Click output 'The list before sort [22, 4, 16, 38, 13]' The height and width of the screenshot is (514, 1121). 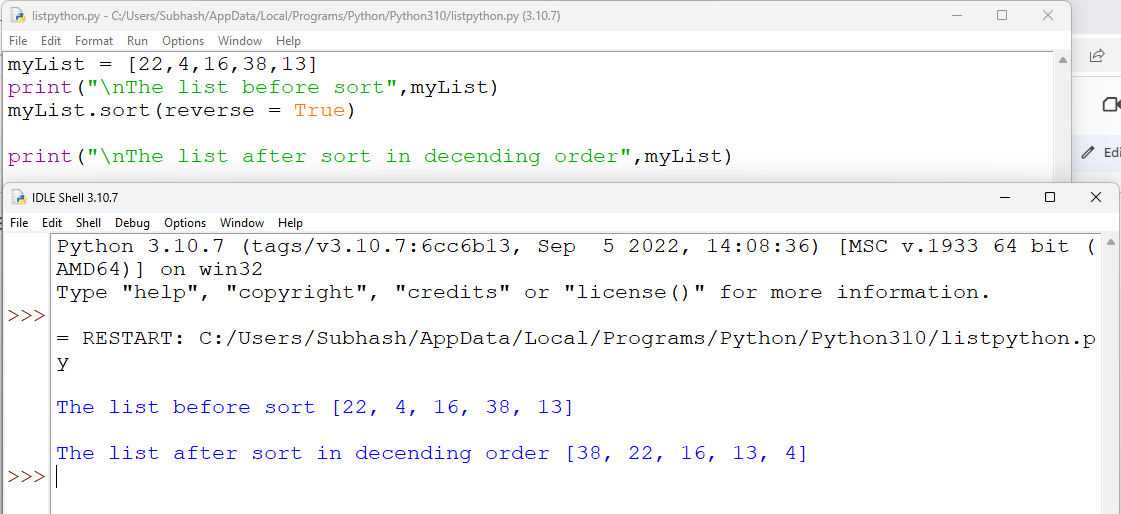tap(315, 407)
